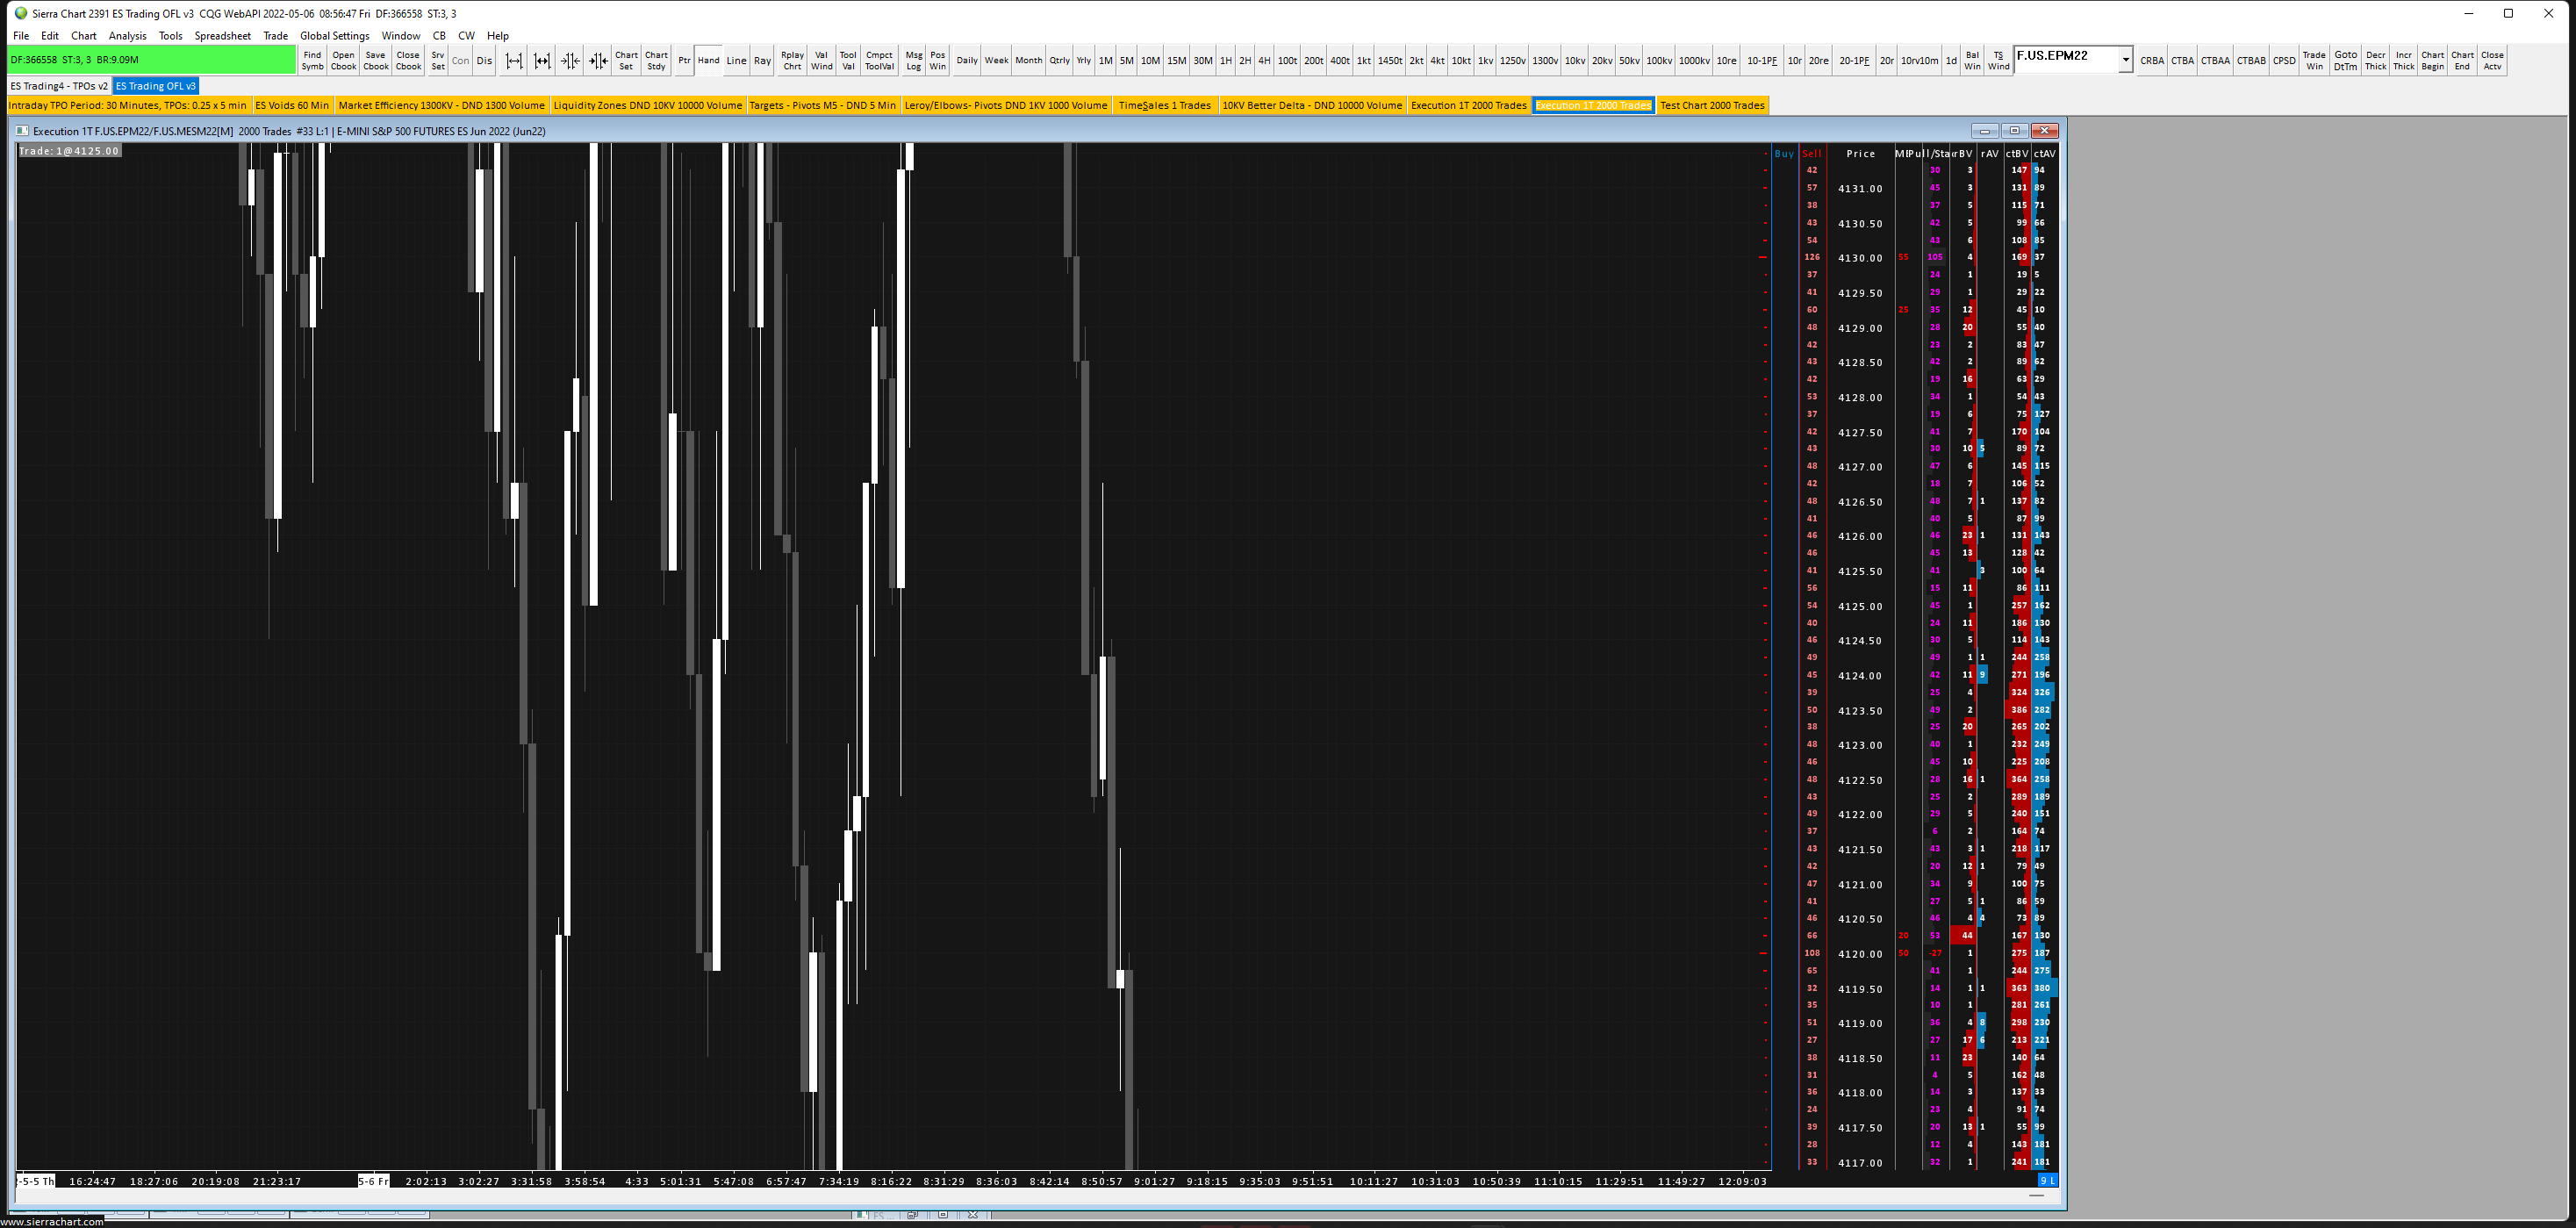Toggle the Hand chart tool
The image size is (2576, 1228).
point(709,61)
